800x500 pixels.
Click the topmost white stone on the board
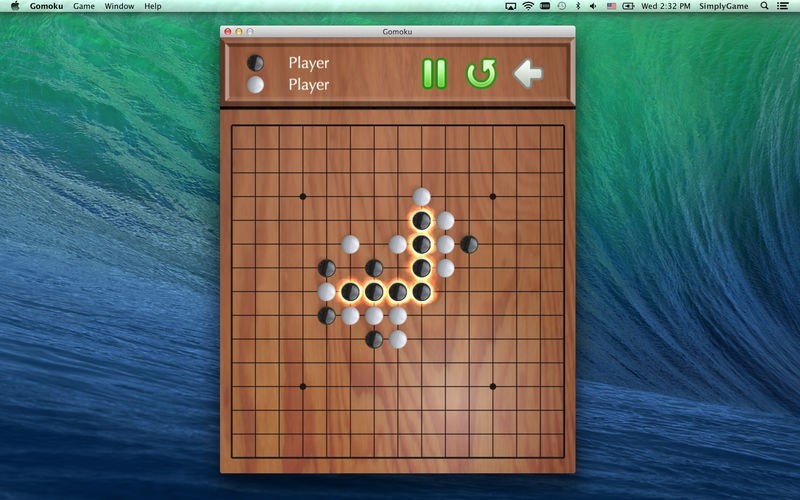pos(422,196)
